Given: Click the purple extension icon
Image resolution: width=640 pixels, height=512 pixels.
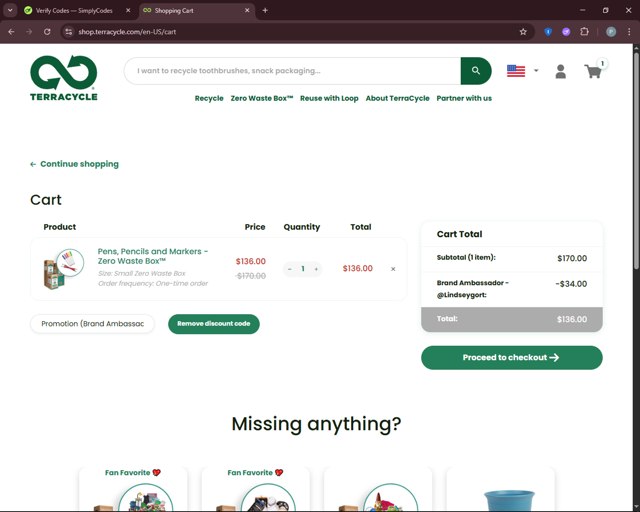Looking at the screenshot, I should pos(566,31).
